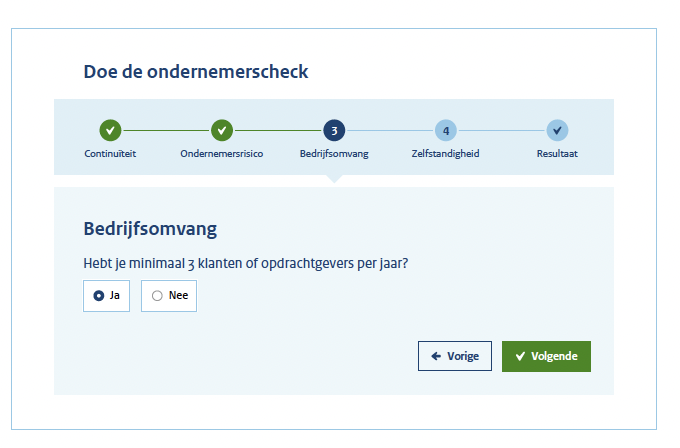Open the Continuïteit step label

[110, 154]
